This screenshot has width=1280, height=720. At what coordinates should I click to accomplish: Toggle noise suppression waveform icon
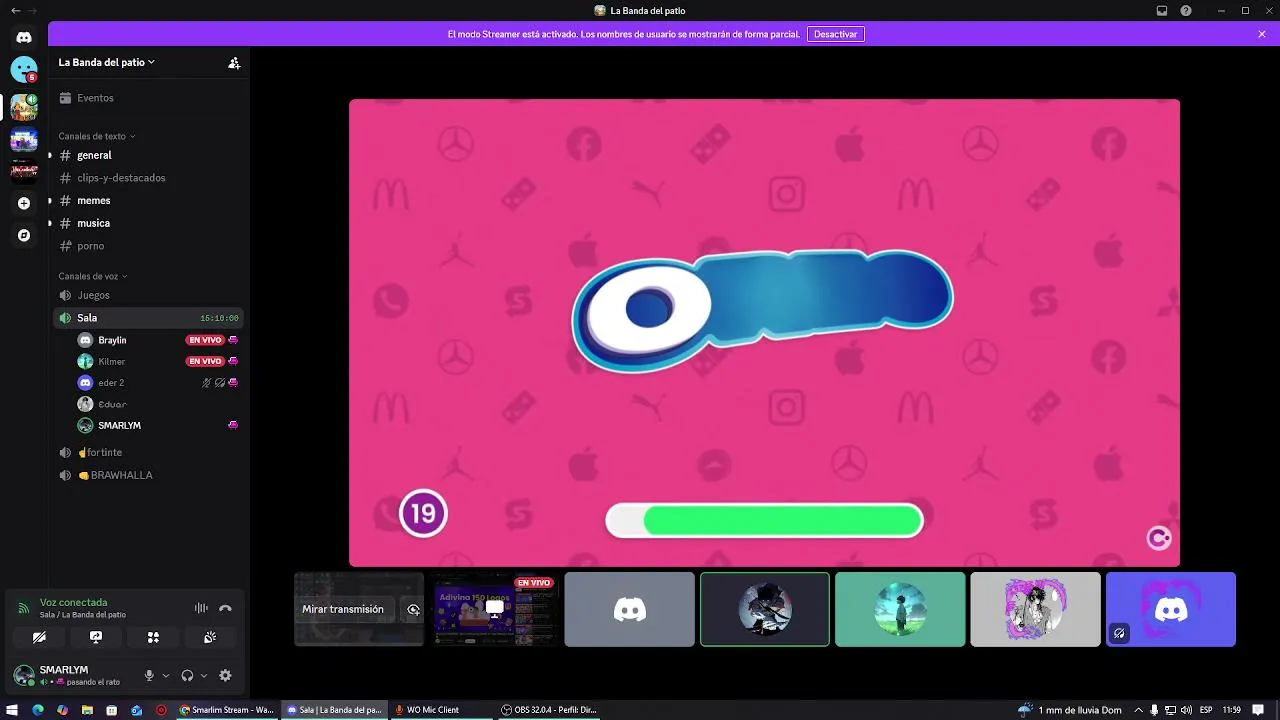point(201,608)
